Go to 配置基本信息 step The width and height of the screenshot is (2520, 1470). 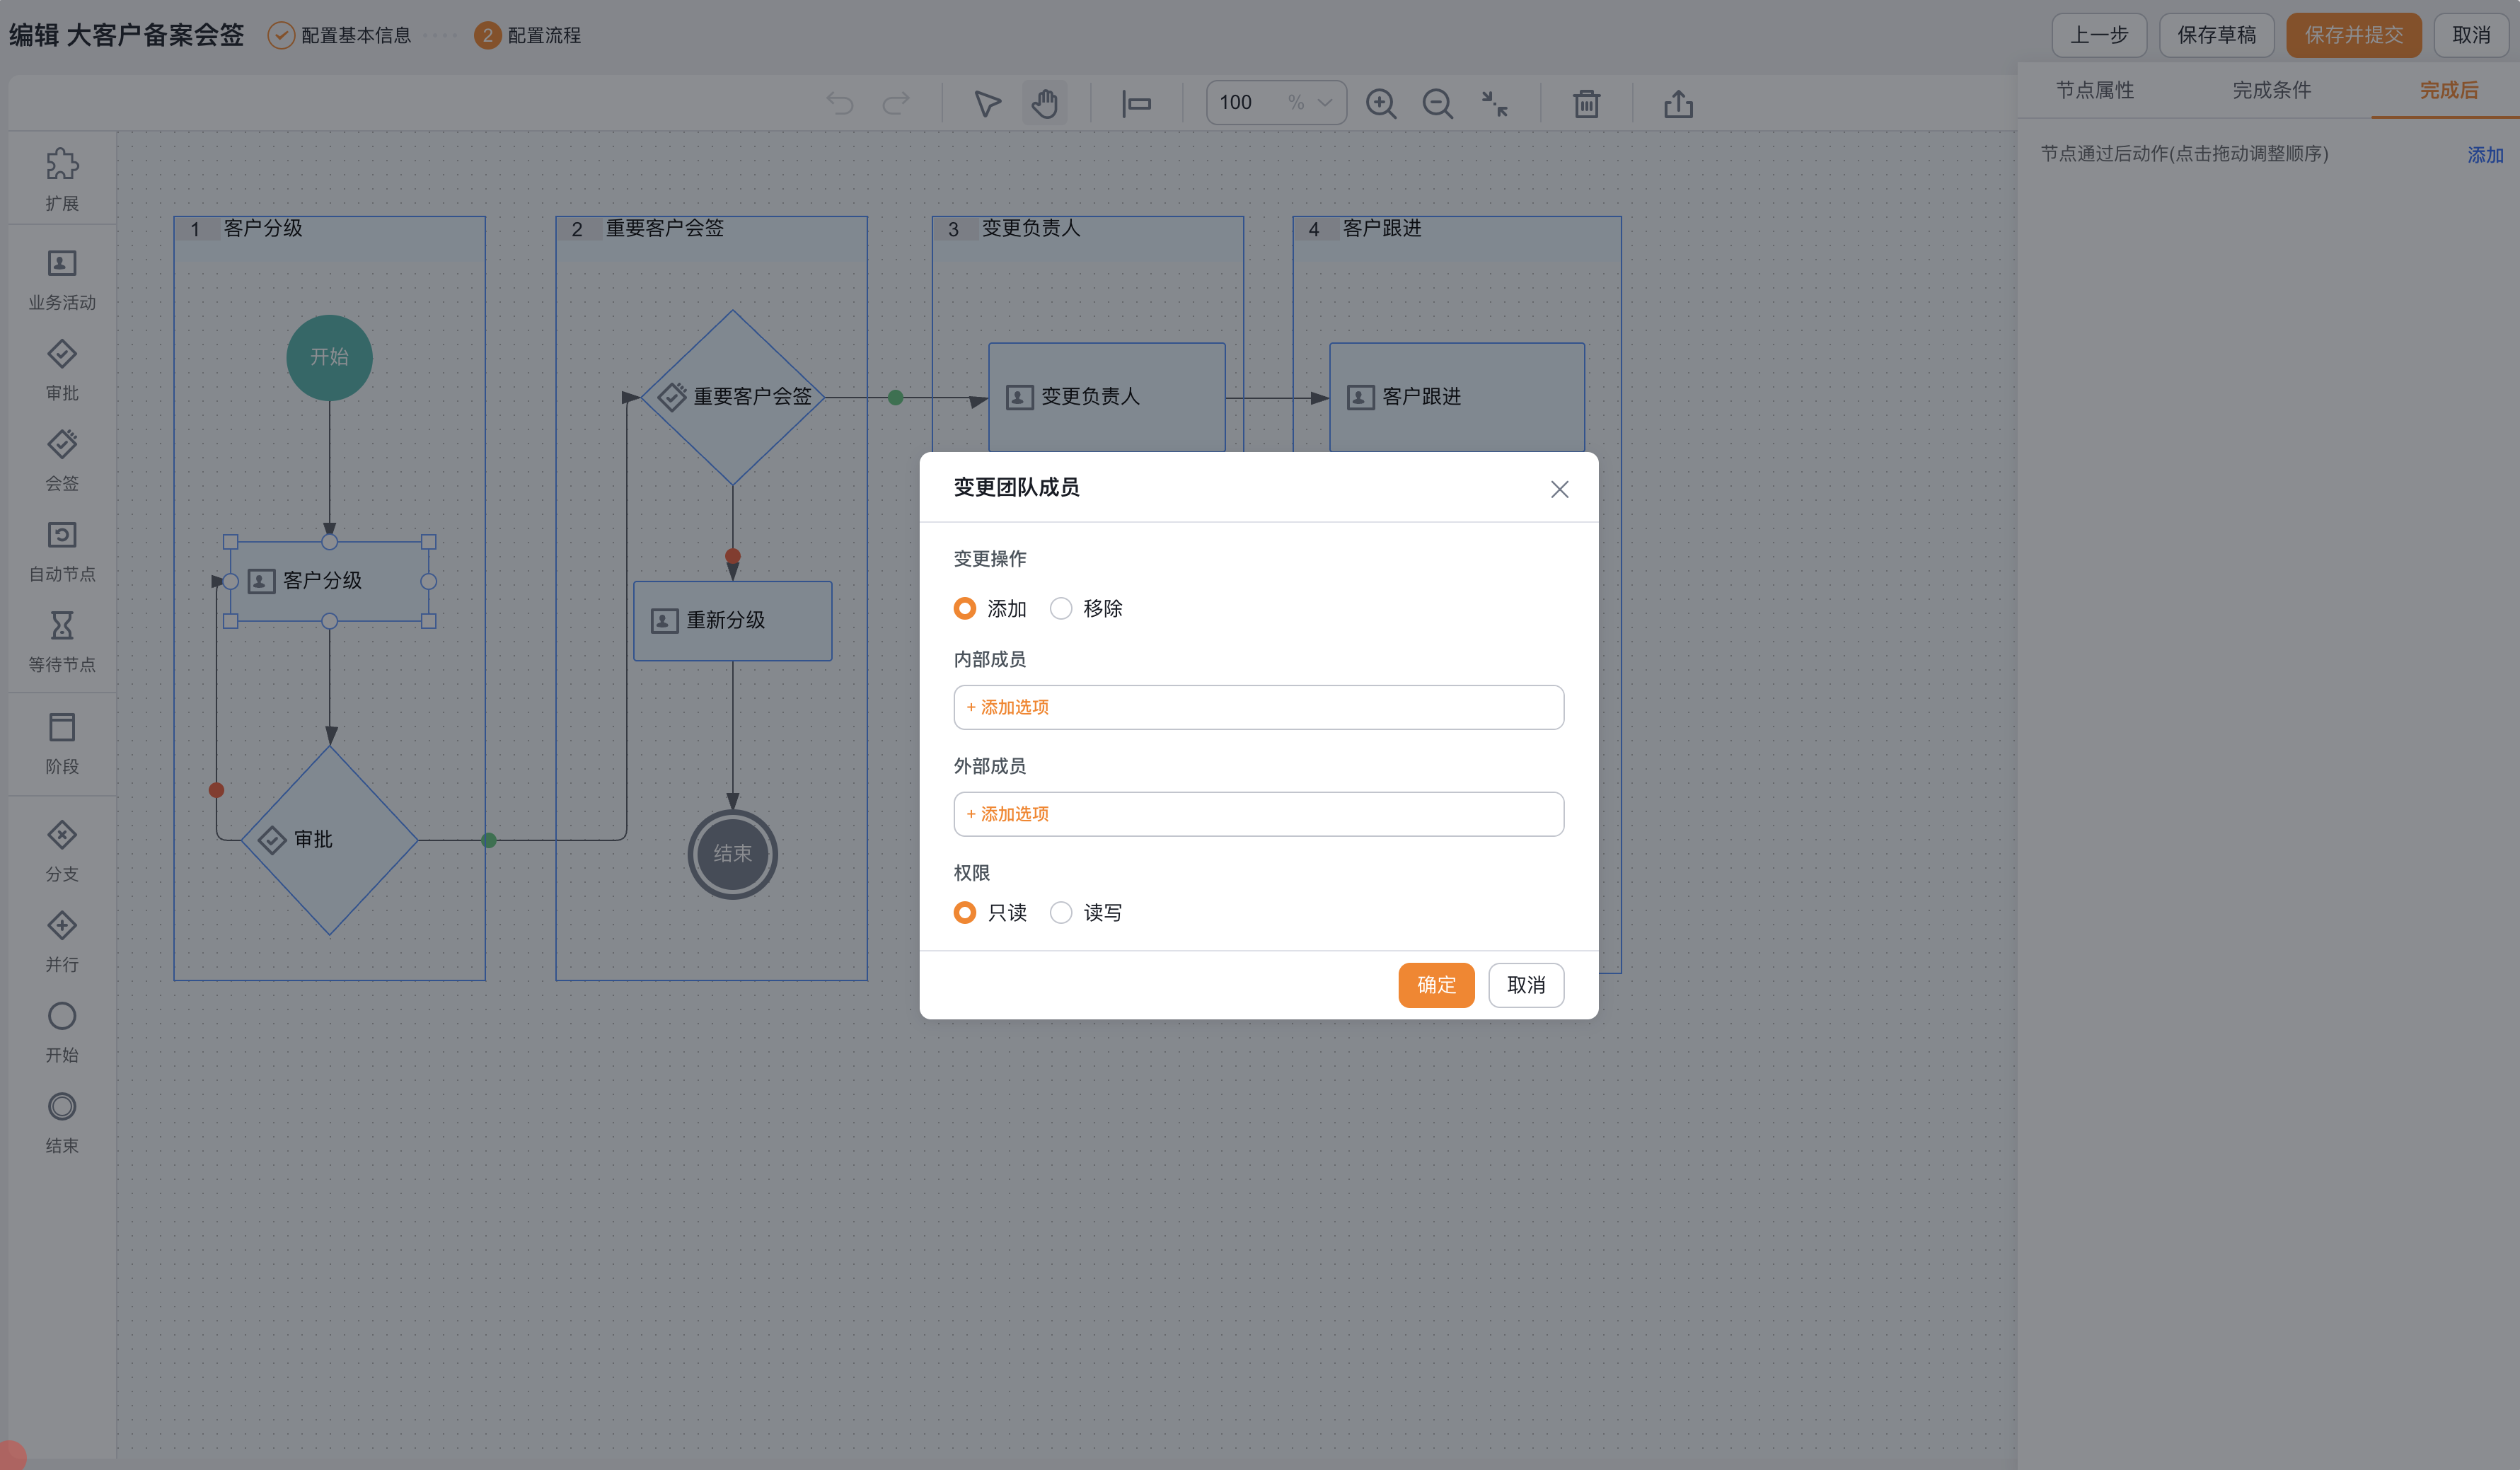coord(340,35)
